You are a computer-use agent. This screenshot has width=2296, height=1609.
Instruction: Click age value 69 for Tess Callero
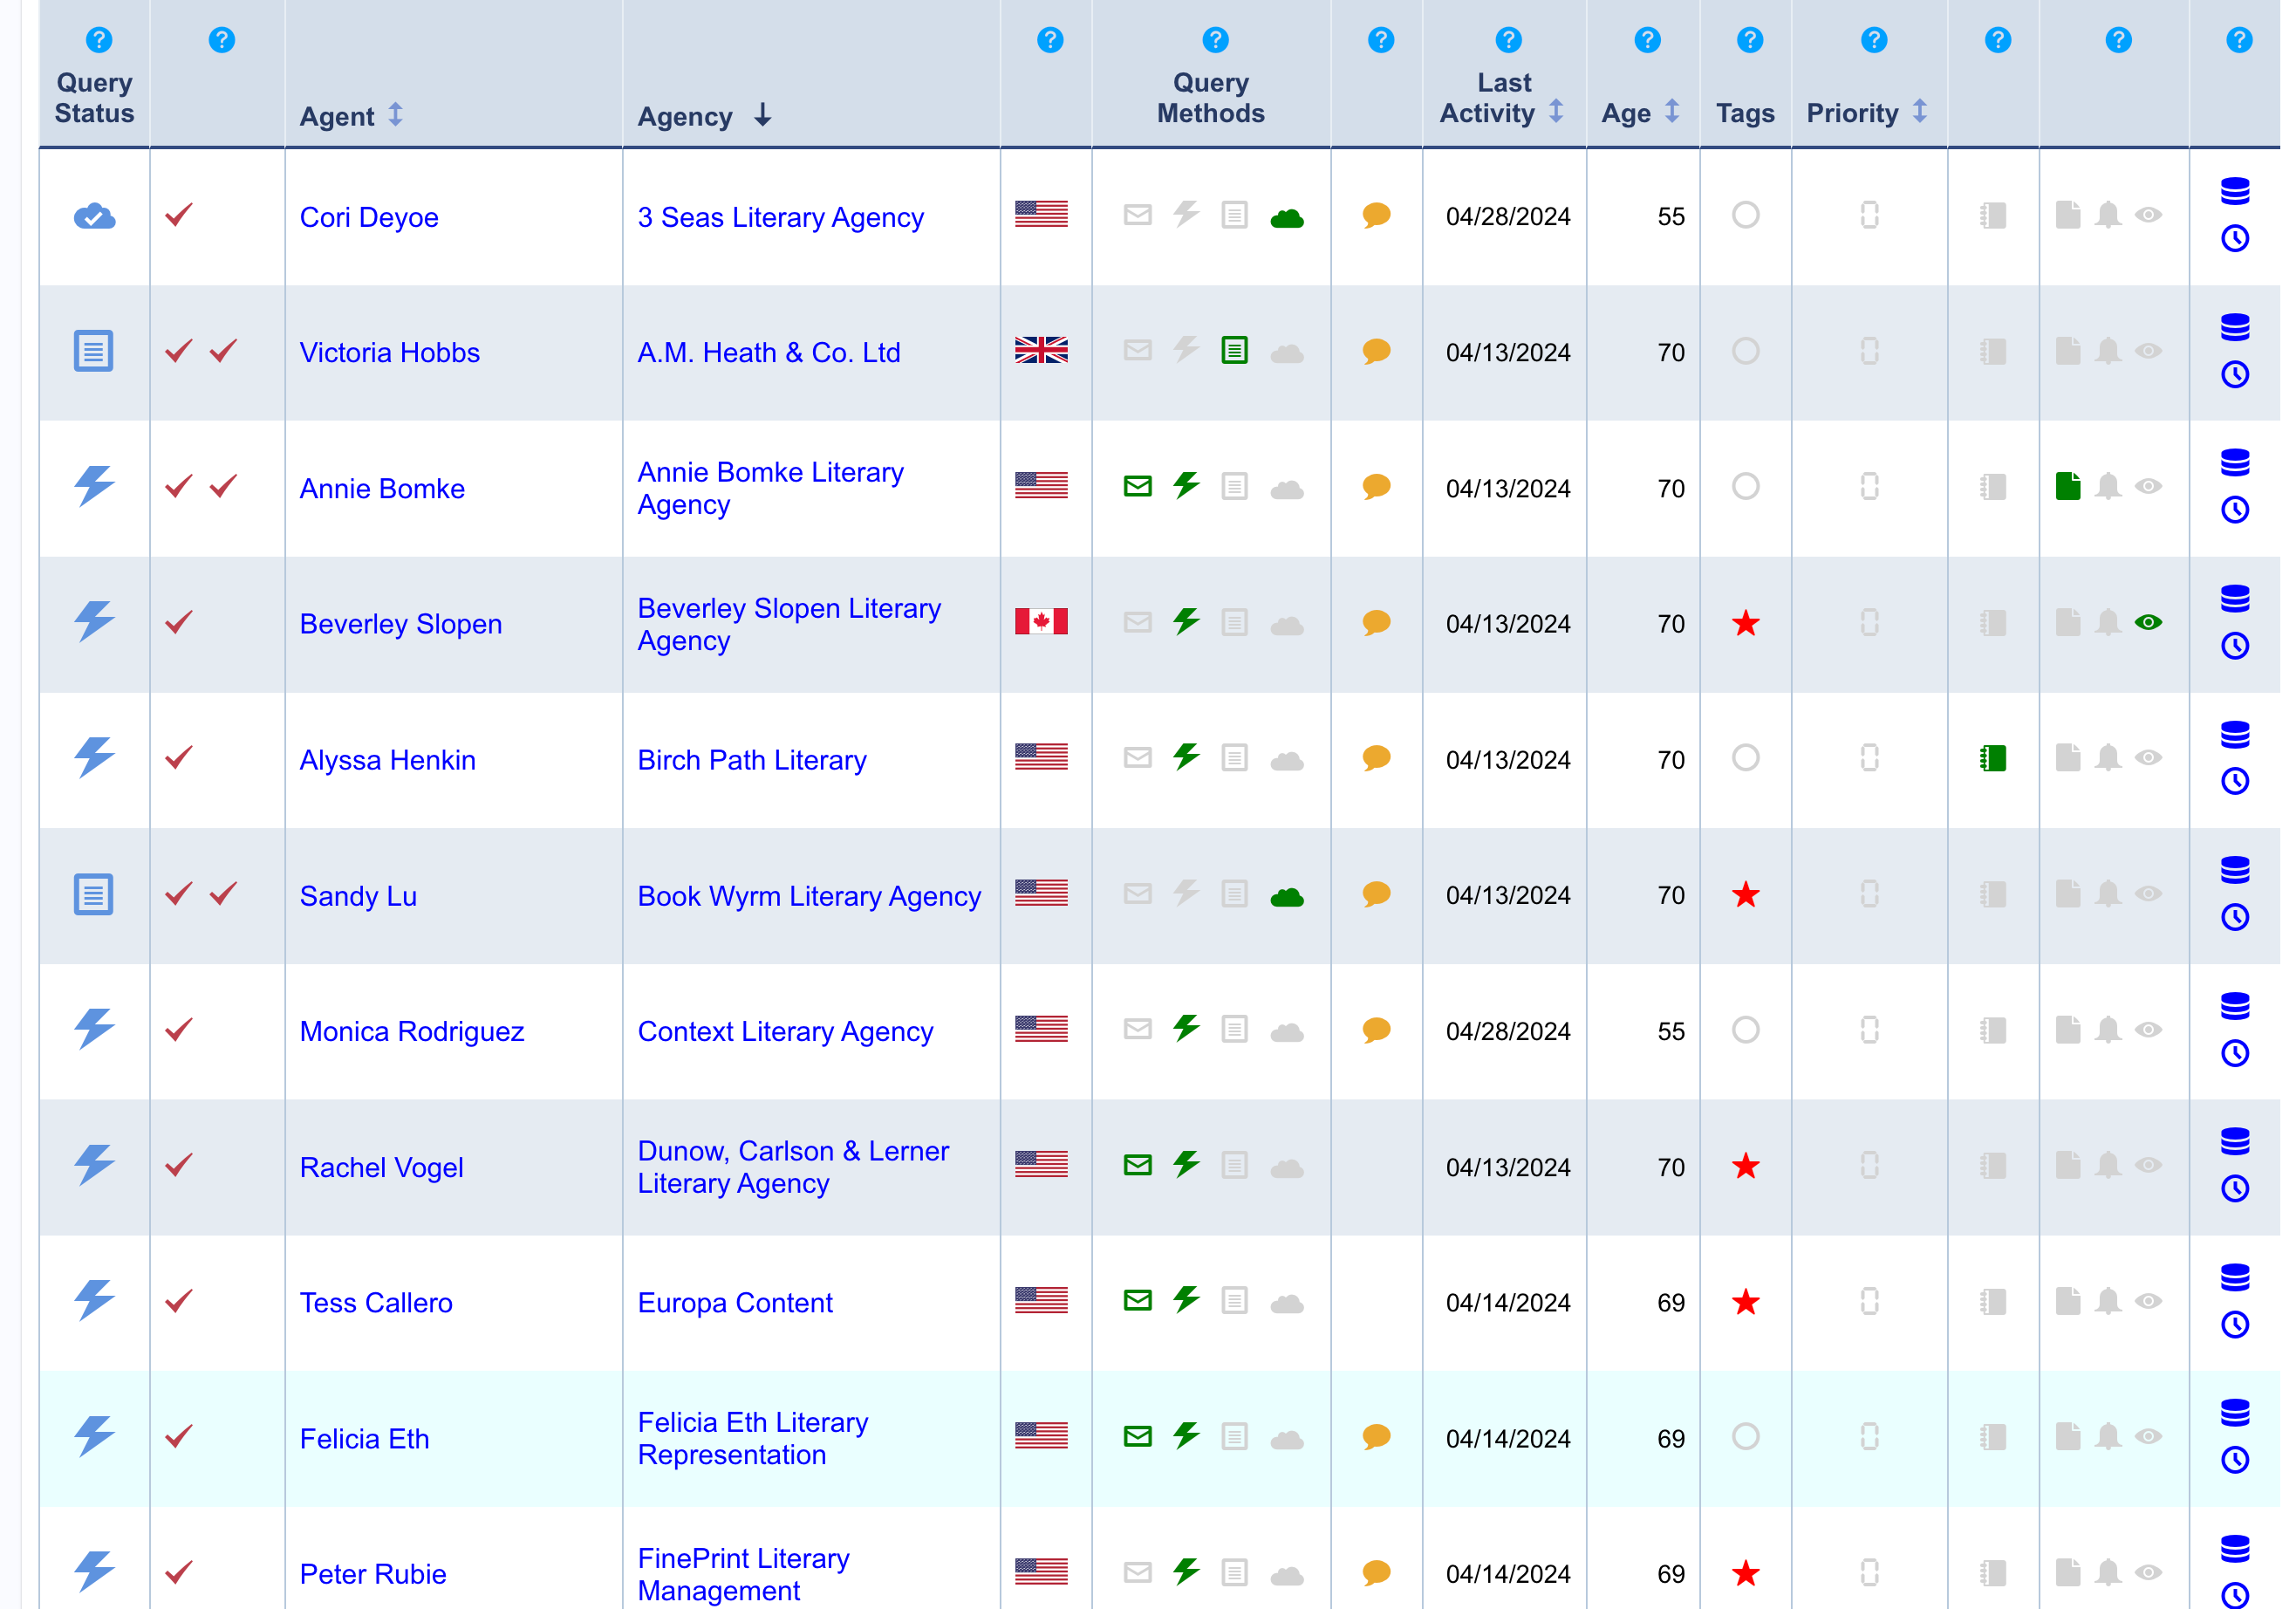click(1670, 1302)
